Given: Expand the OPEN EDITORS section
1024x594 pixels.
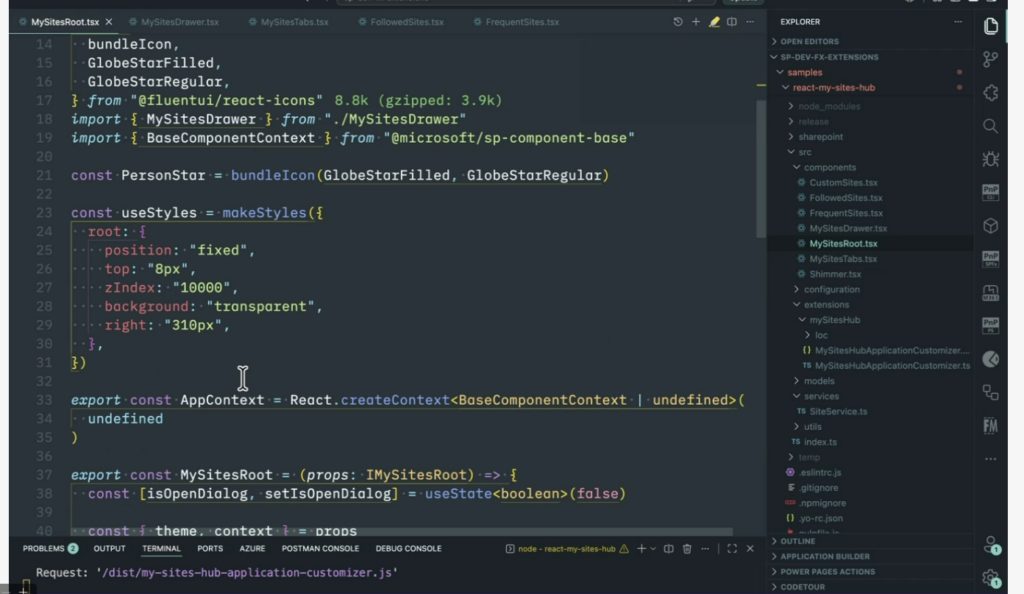Looking at the screenshot, I should click(809, 41).
